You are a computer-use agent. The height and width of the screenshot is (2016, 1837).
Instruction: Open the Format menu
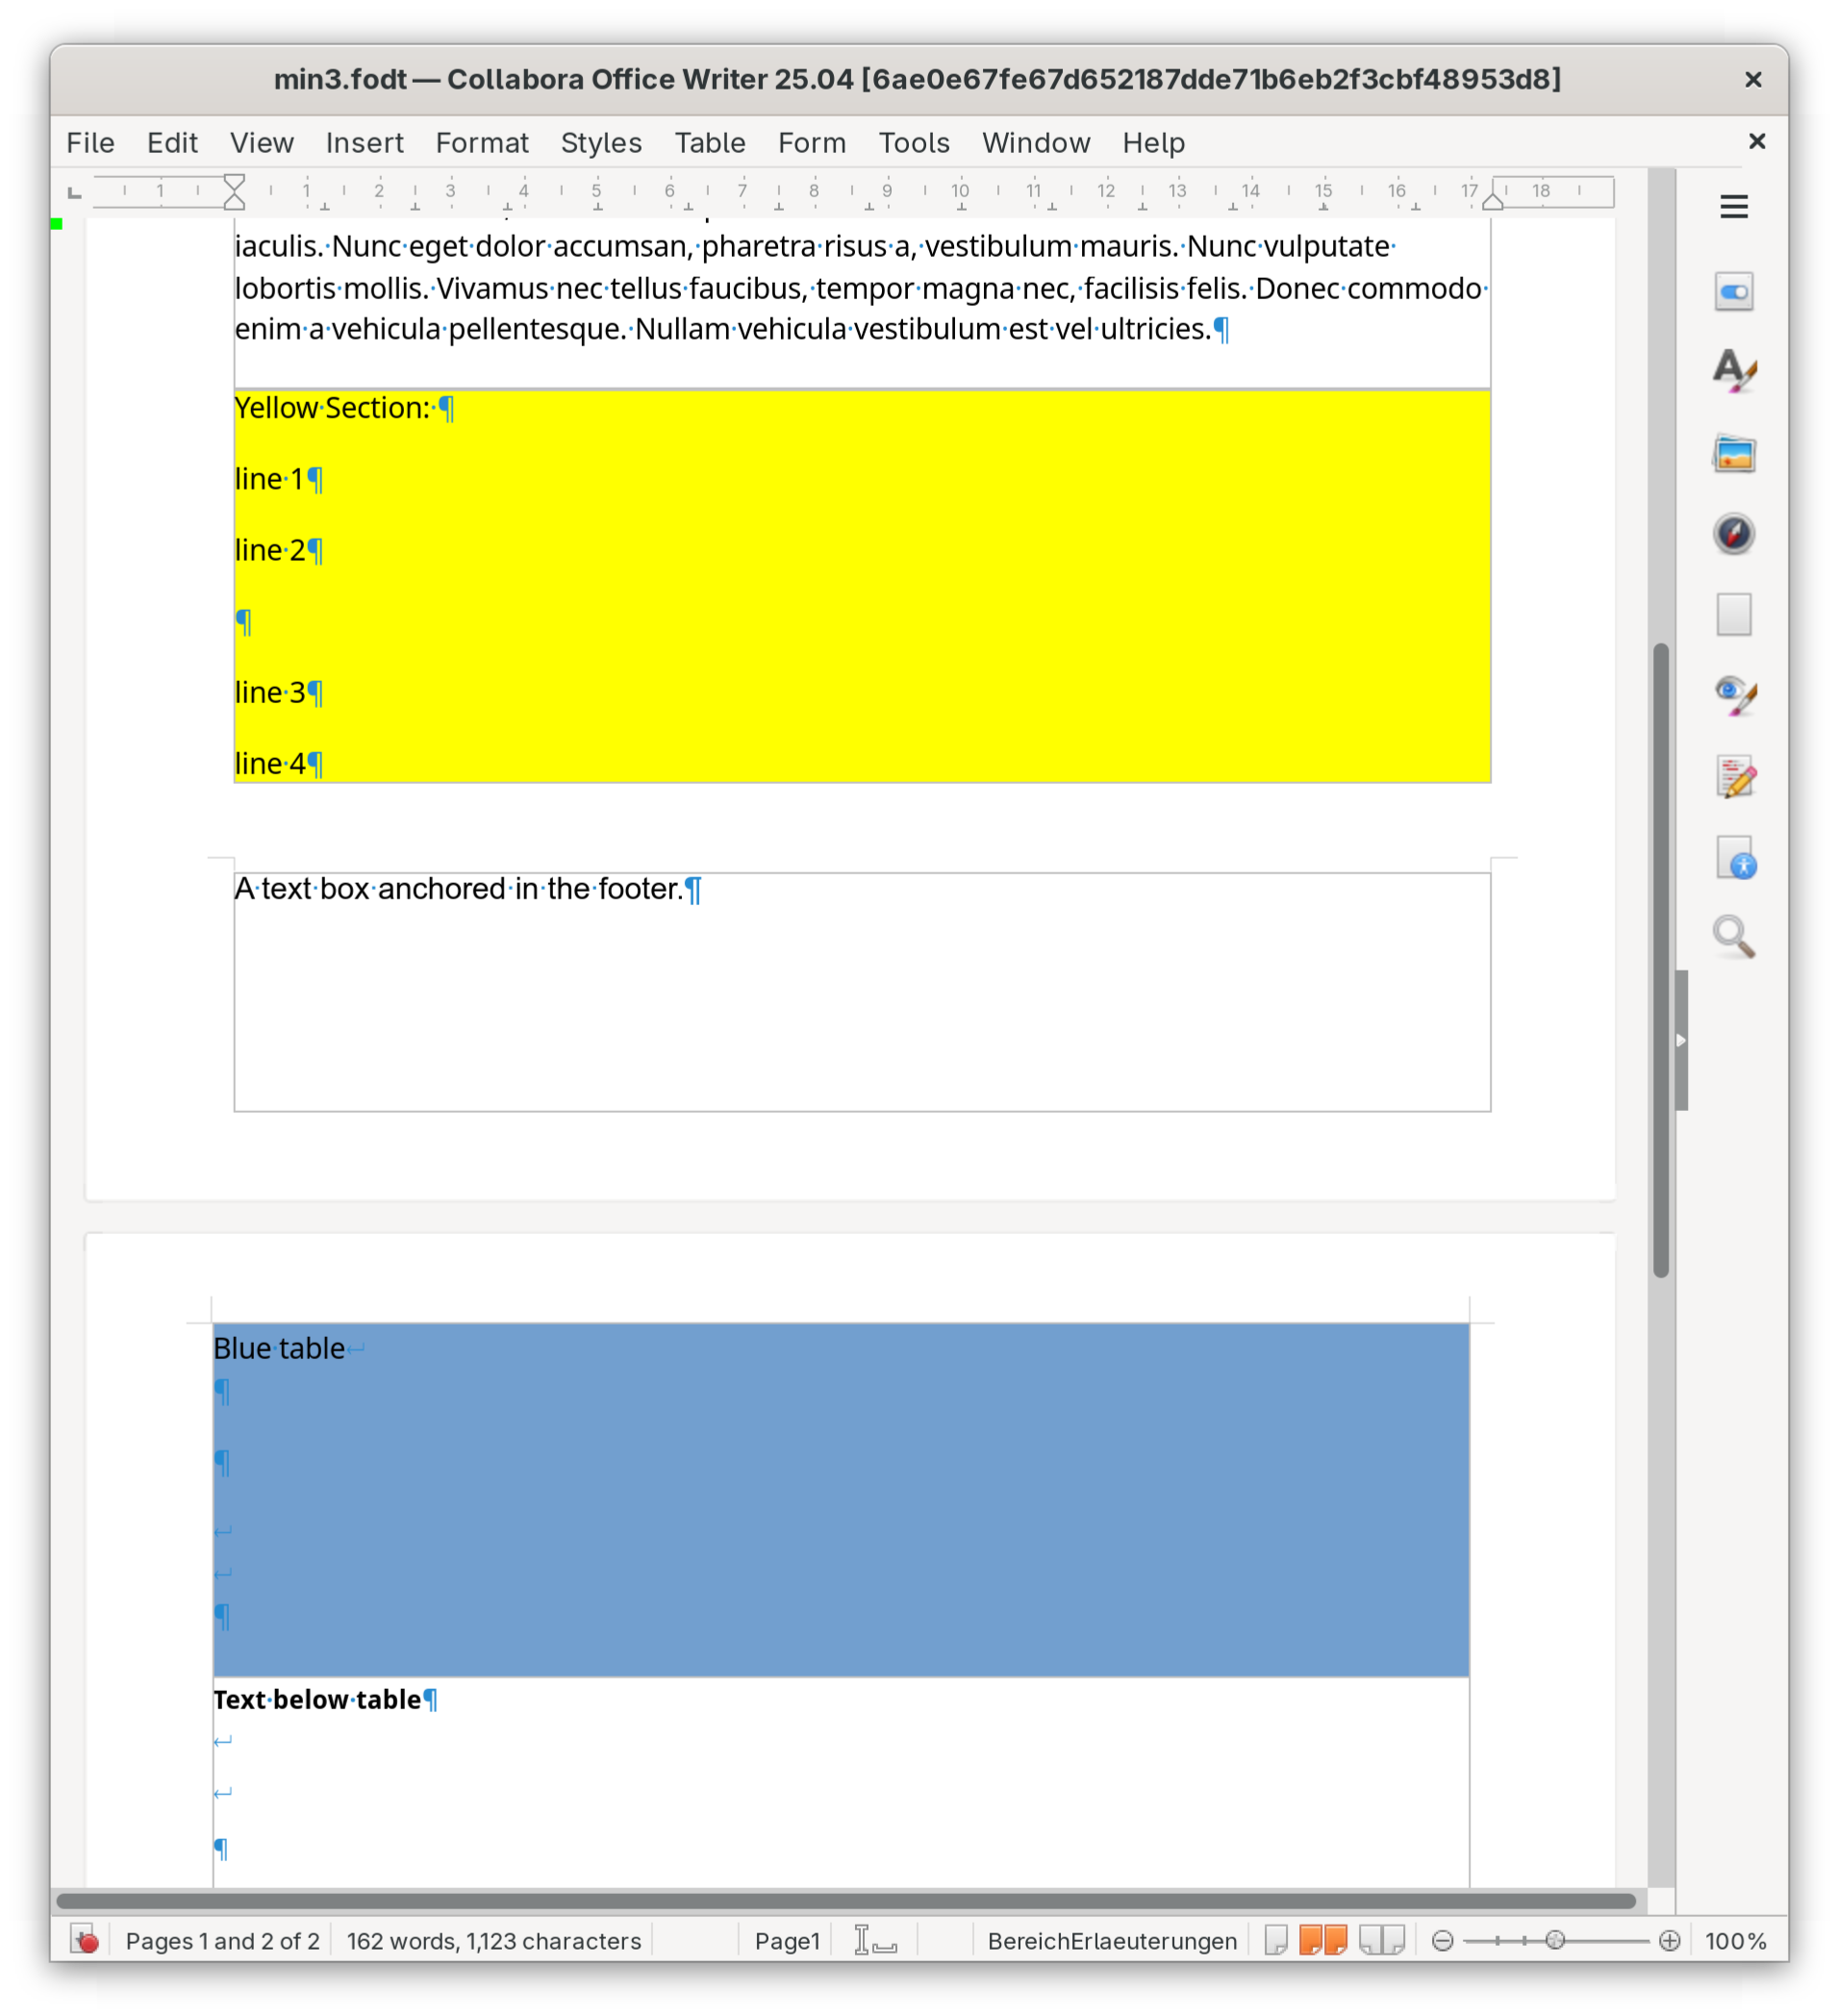pyautogui.click(x=481, y=143)
